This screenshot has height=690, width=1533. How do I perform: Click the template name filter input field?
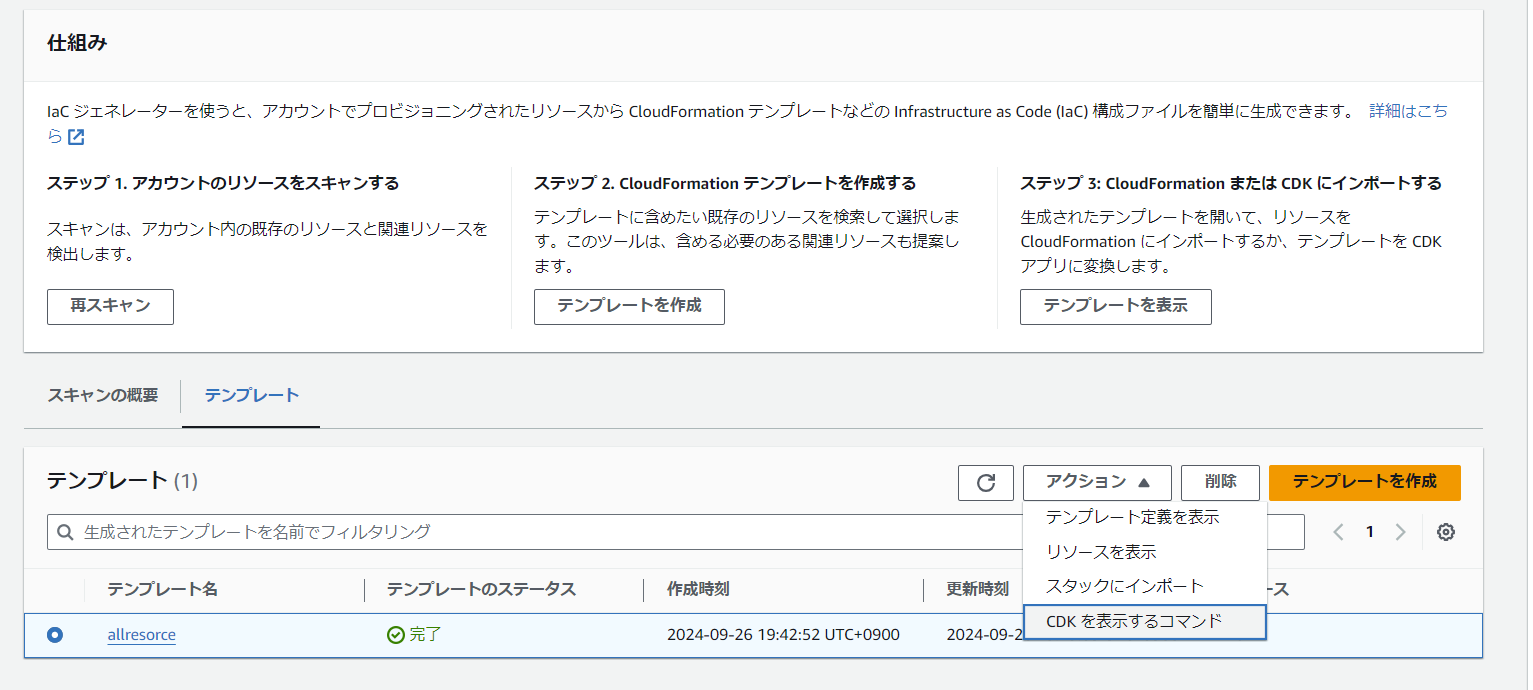(x=400, y=531)
